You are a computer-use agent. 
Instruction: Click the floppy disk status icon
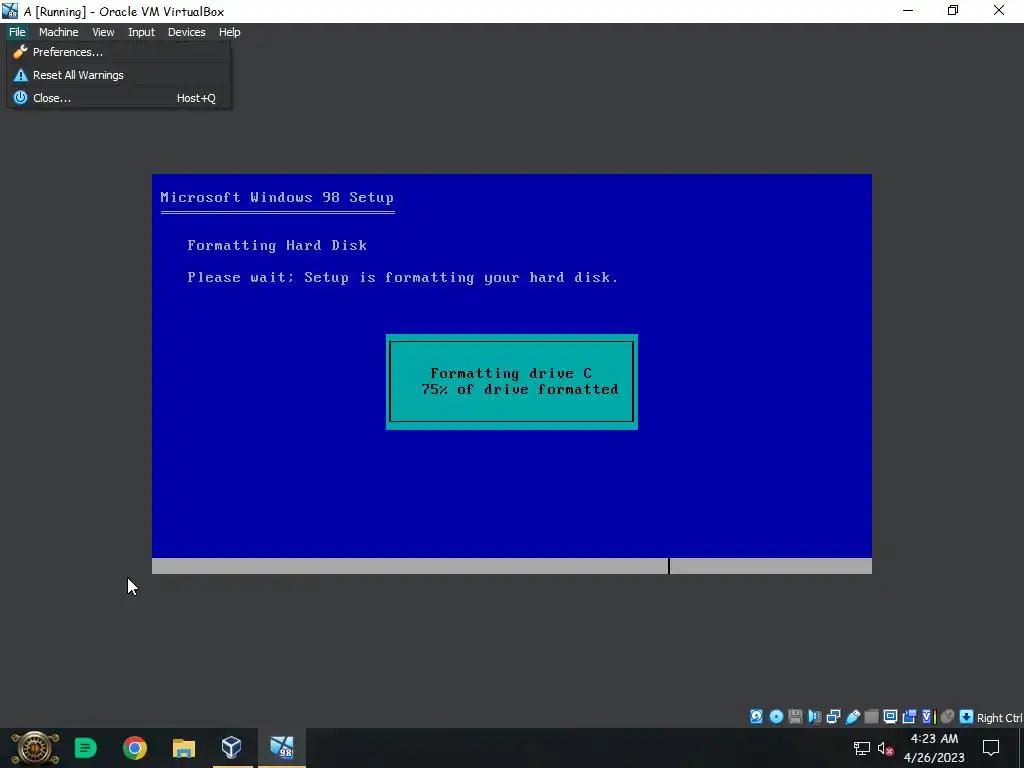[795, 717]
